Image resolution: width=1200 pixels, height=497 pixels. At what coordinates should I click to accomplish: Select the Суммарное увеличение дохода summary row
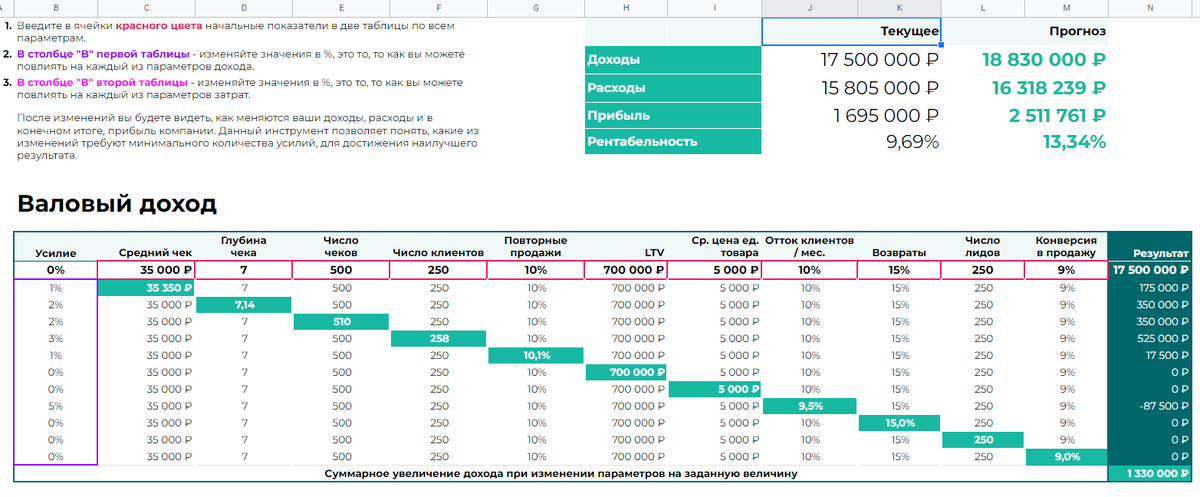coord(561,473)
